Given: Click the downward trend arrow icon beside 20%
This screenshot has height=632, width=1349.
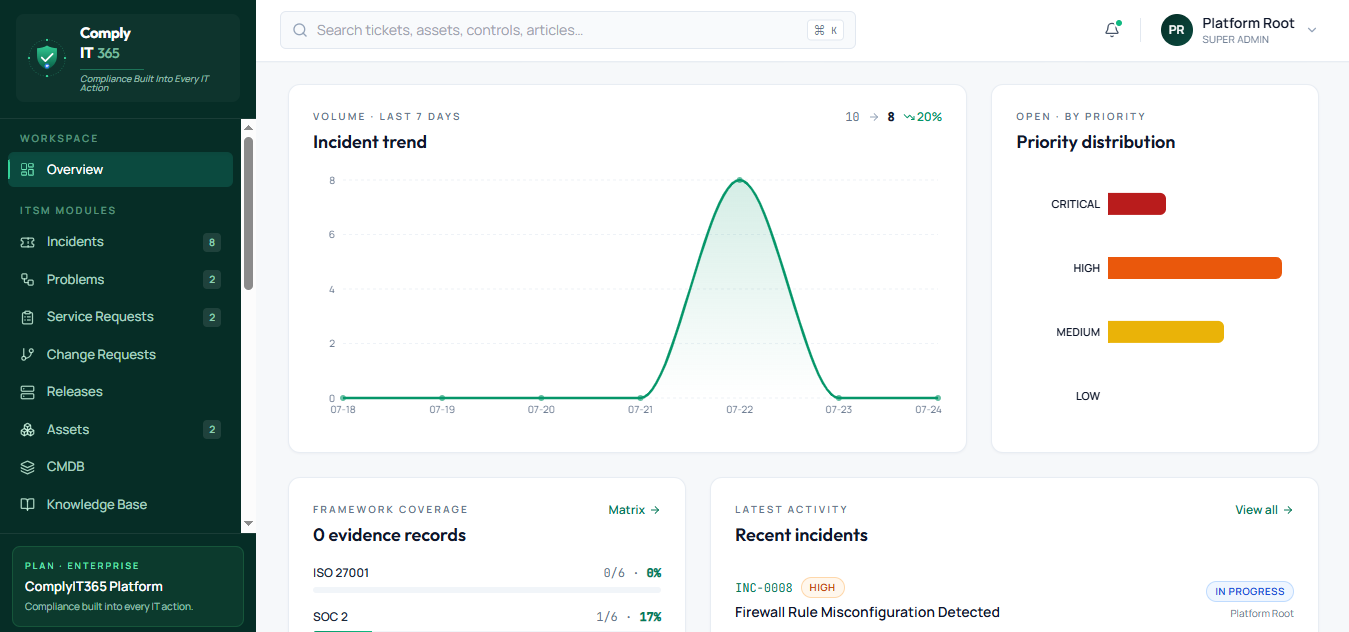Looking at the screenshot, I should click(909, 117).
